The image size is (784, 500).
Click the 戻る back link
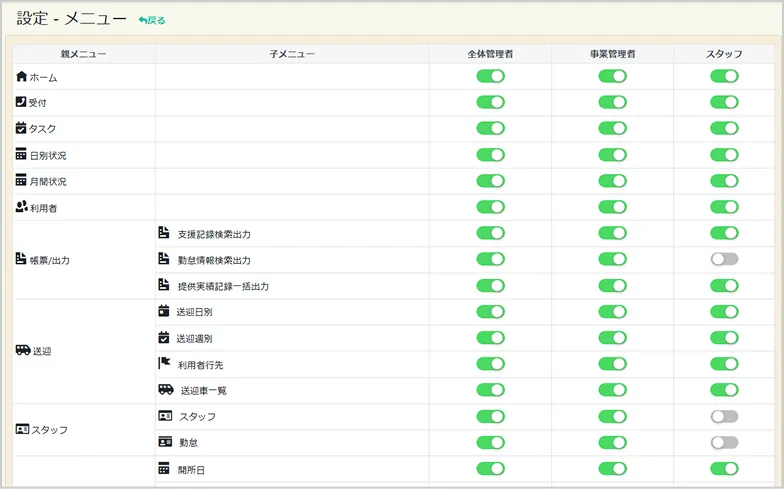152,20
